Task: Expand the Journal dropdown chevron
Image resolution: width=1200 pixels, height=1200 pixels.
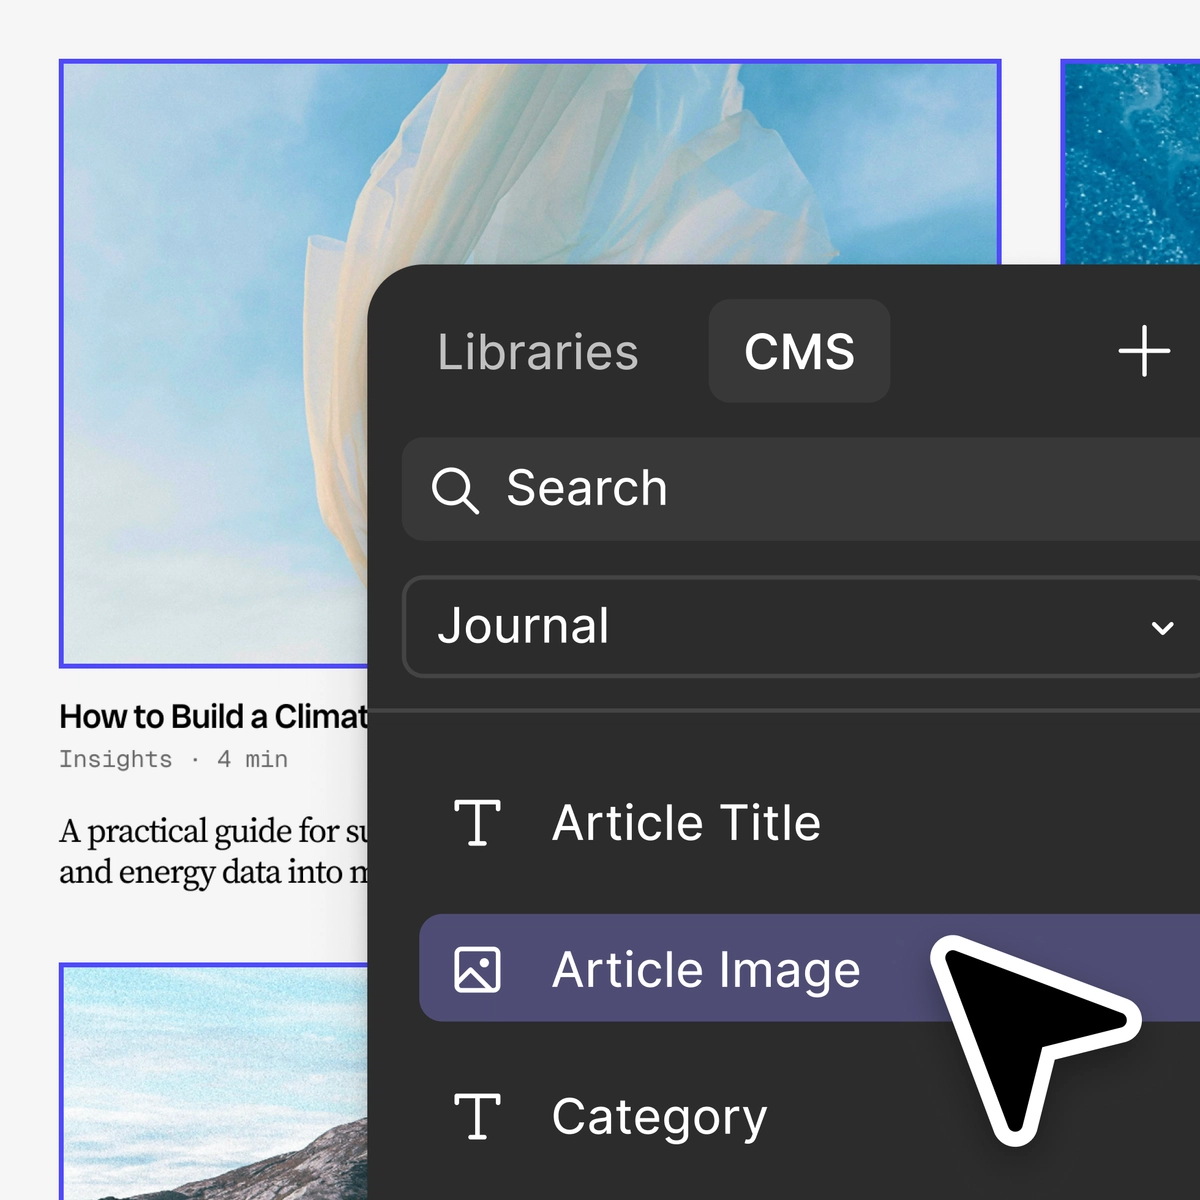Action: pos(1162,628)
